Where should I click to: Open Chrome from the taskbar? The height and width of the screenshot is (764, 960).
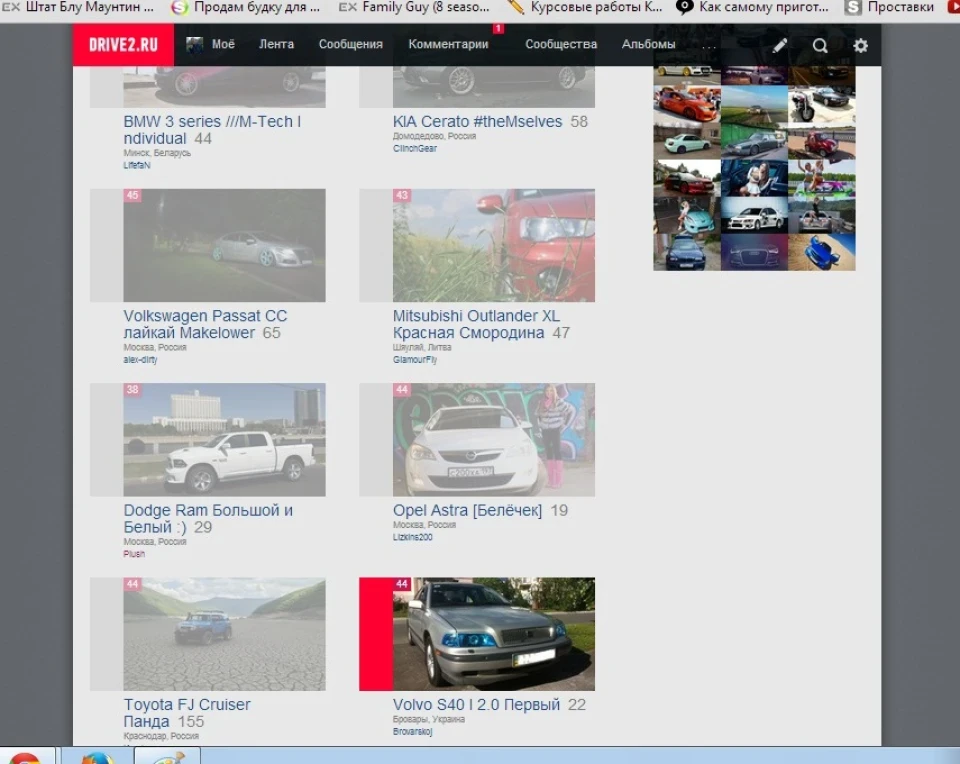[24, 758]
